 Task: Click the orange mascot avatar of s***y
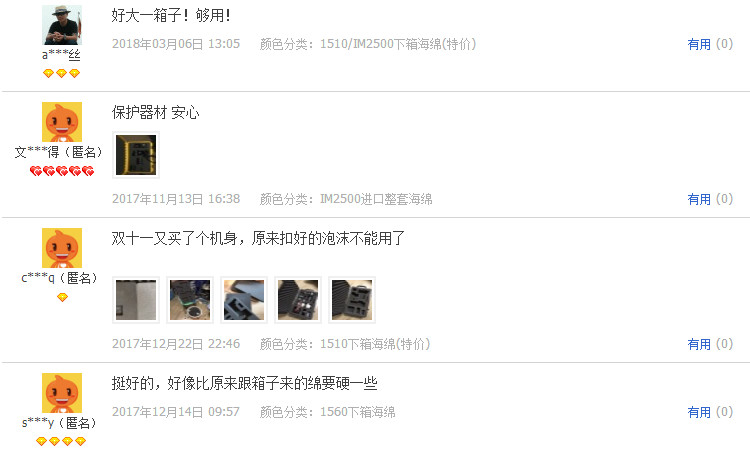point(62,393)
